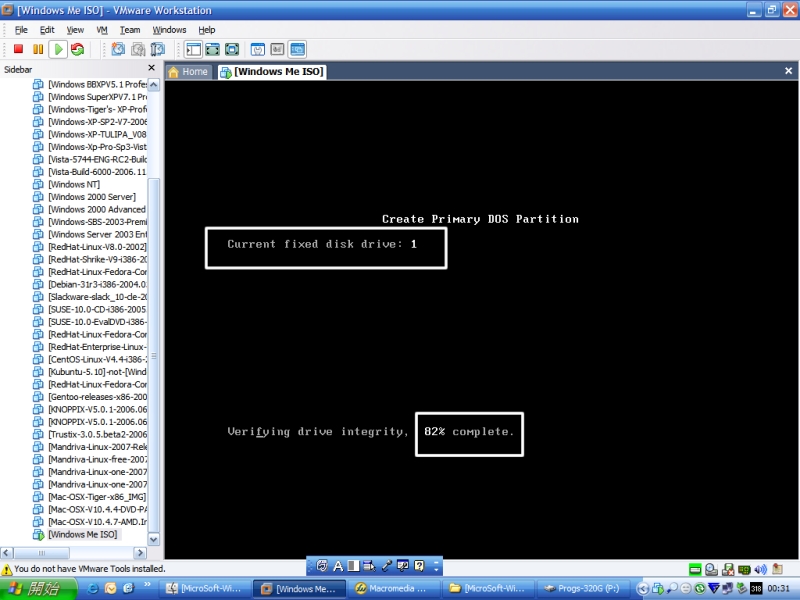Image resolution: width=800 pixels, height=600 pixels.
Task: Toggle the Show/Hide Sidebar toolbar icon
Action: click(x=193, y=49)
